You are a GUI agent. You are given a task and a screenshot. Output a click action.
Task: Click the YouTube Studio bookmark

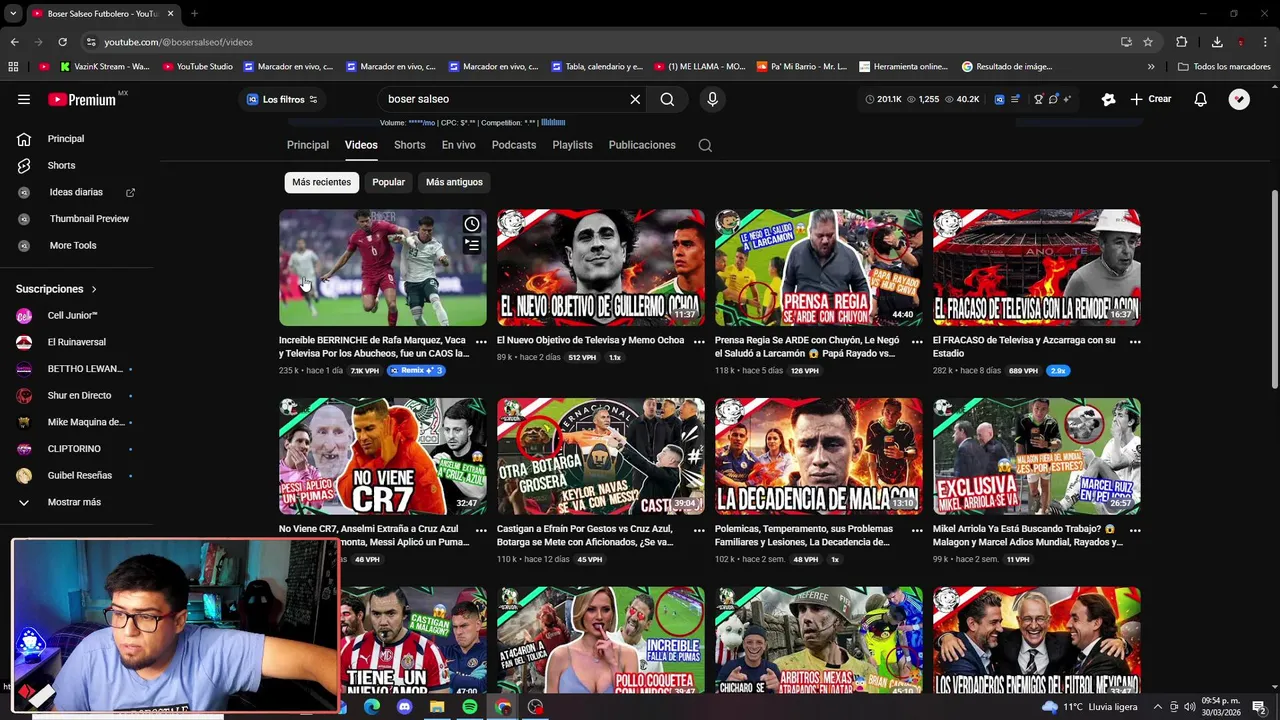tap(198, 67)
